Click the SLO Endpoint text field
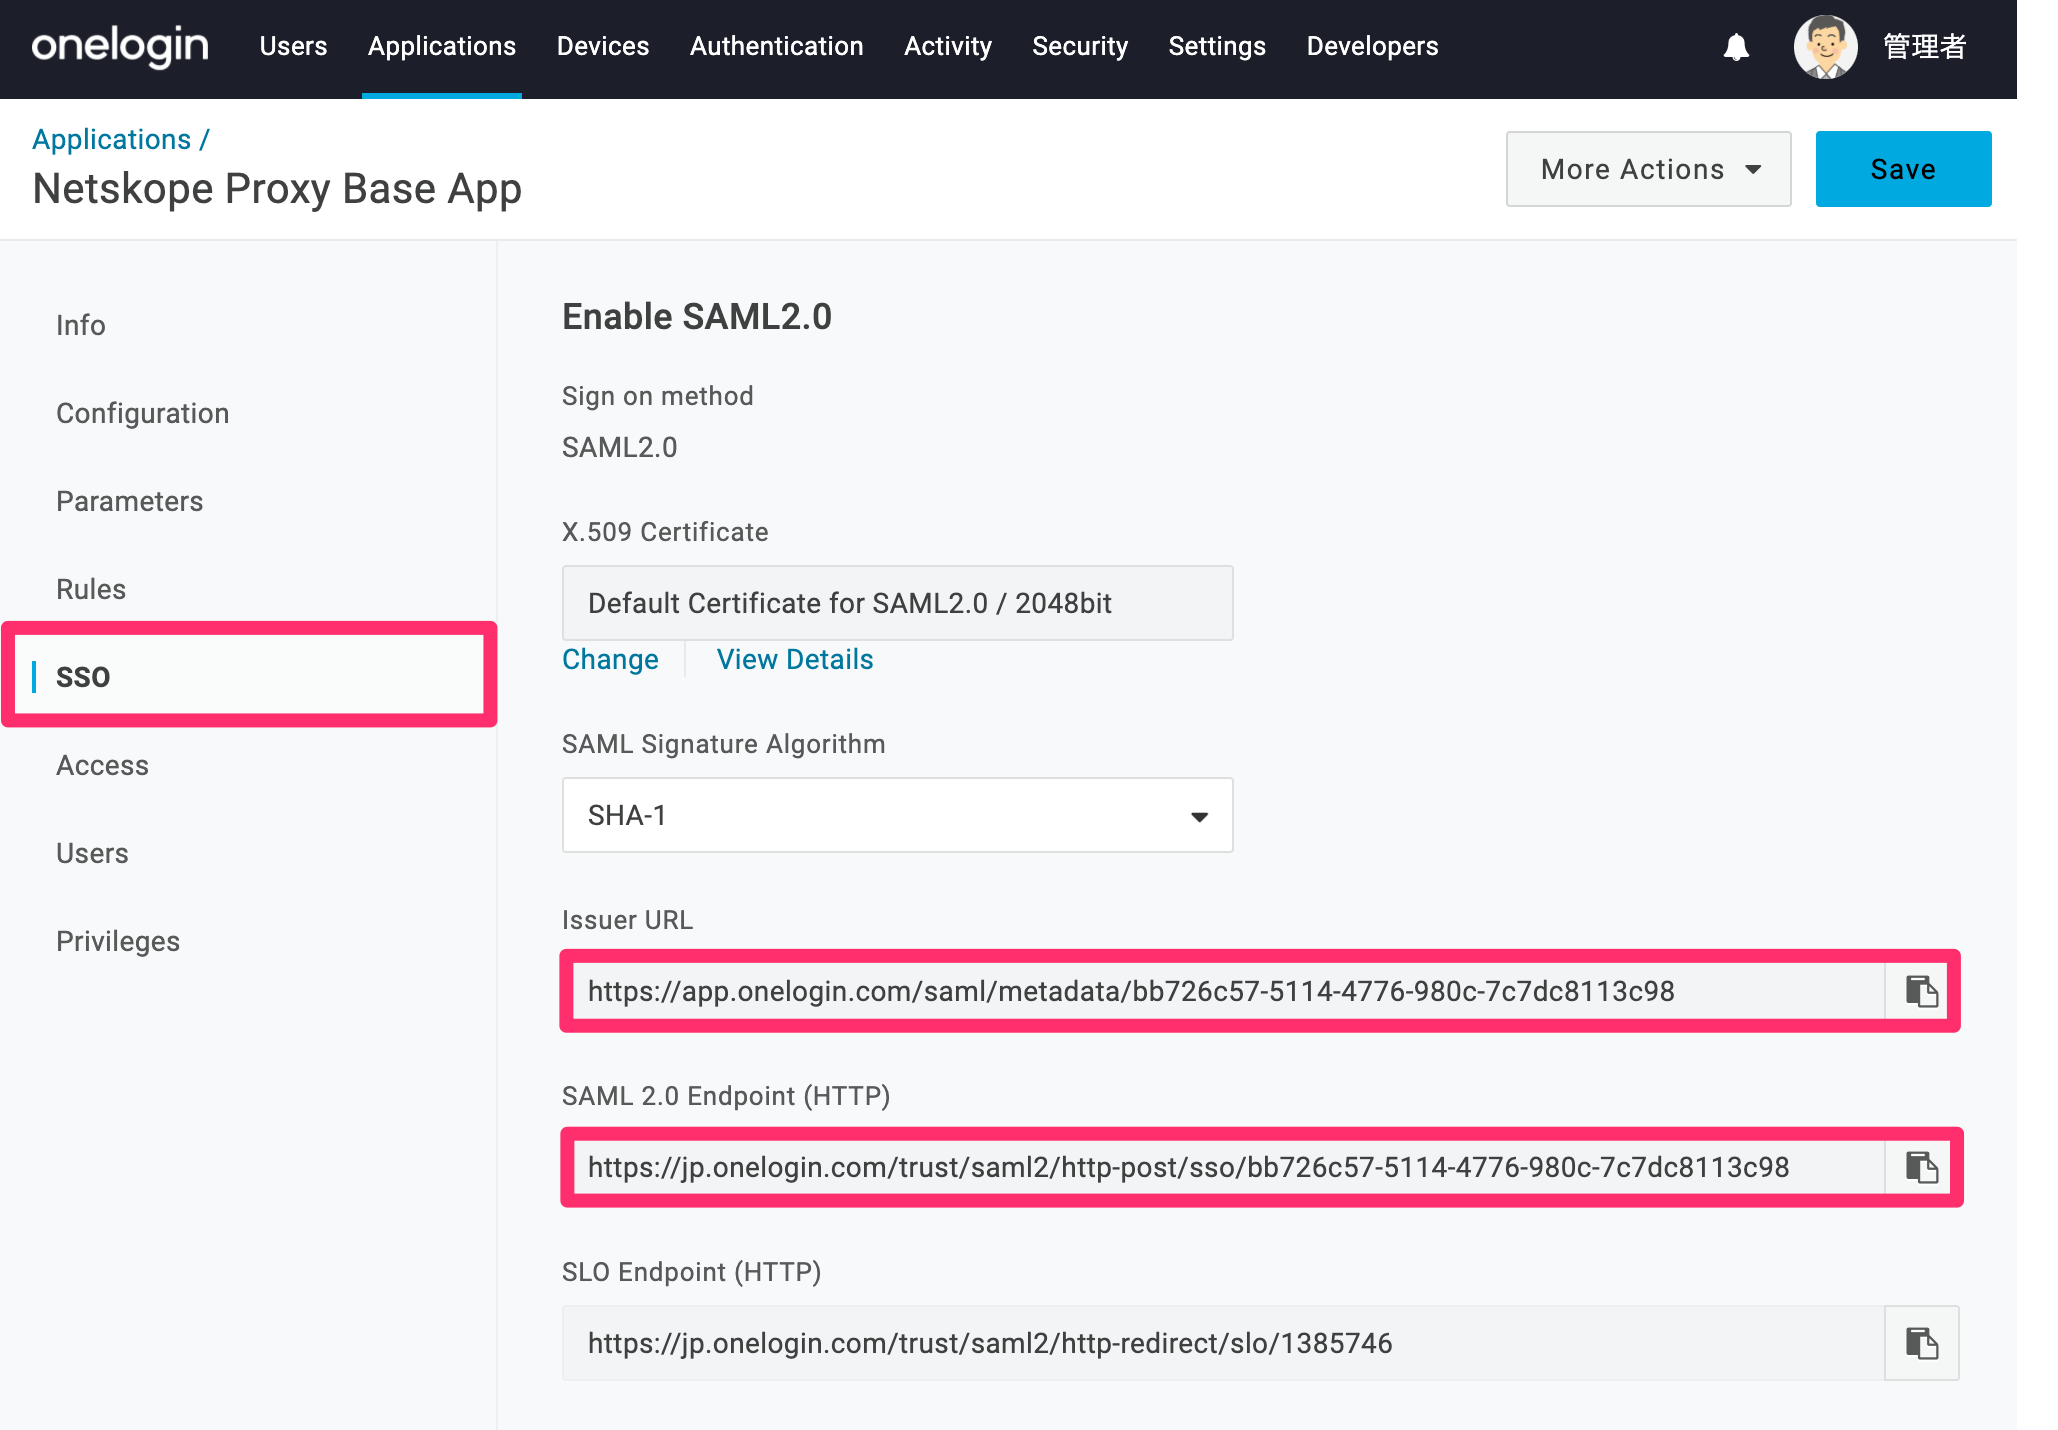2058x1430 pixels. [1223, 1343]
